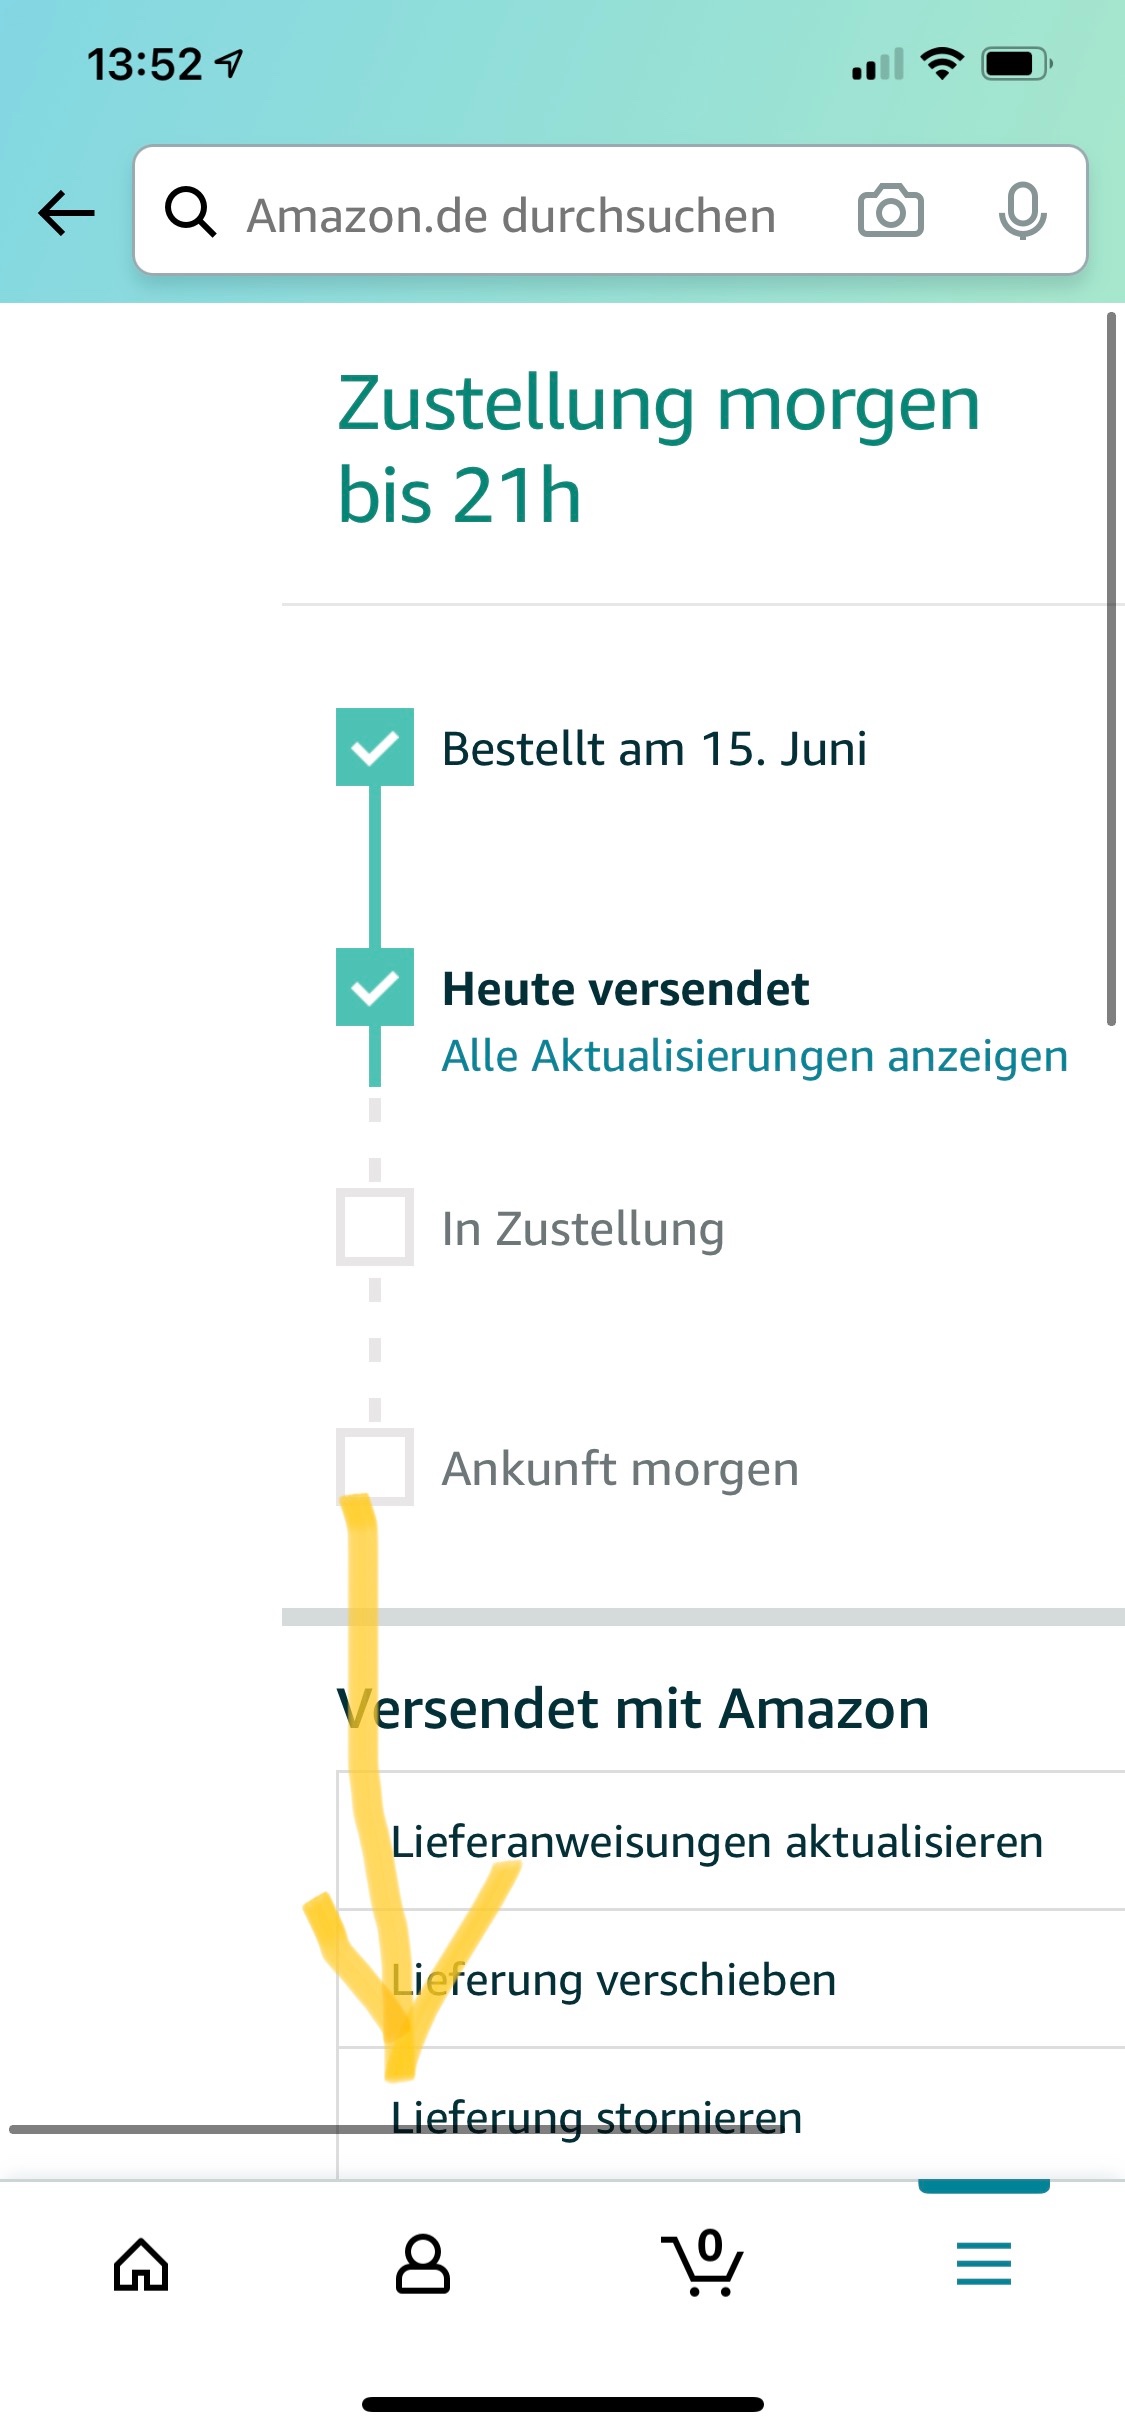Tap the 'Bestellt am 15. Juni' checkmark

(x=375, y=747)
